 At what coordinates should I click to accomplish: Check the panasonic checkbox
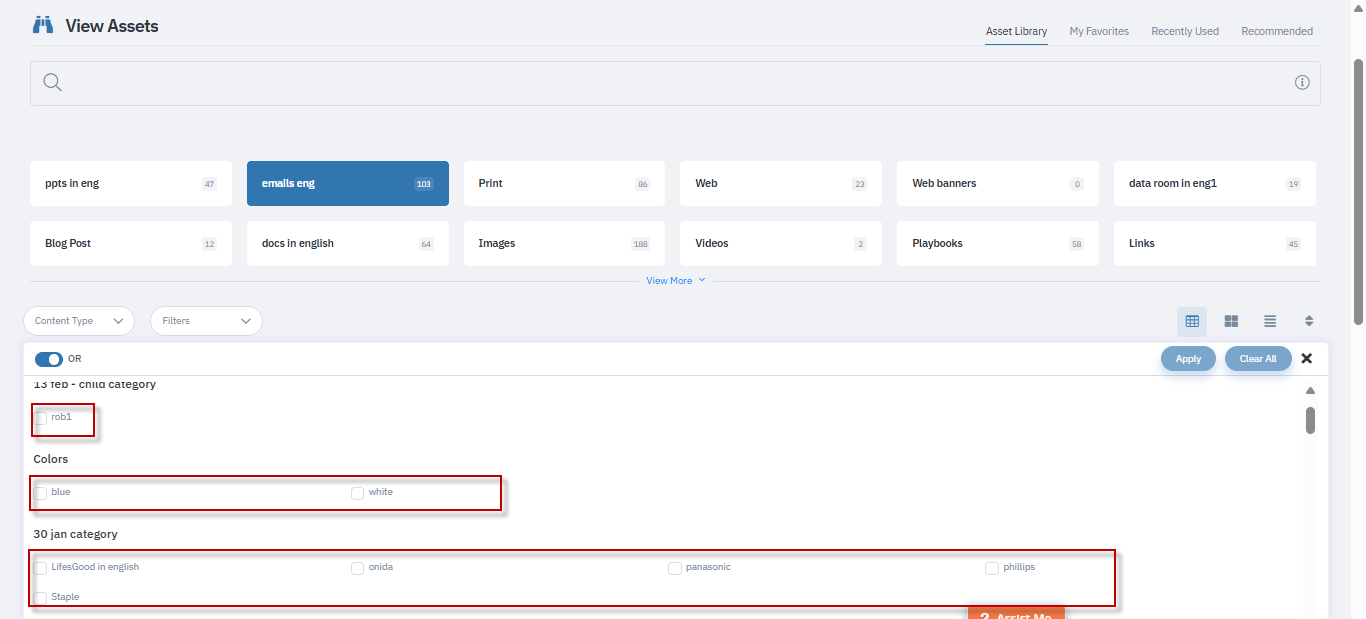[x=675, y=568]
